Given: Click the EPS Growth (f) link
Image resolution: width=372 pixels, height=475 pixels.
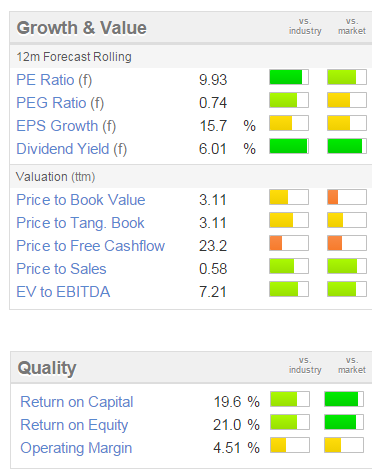Looking at the screenshot, I should [x=66, y=126].
